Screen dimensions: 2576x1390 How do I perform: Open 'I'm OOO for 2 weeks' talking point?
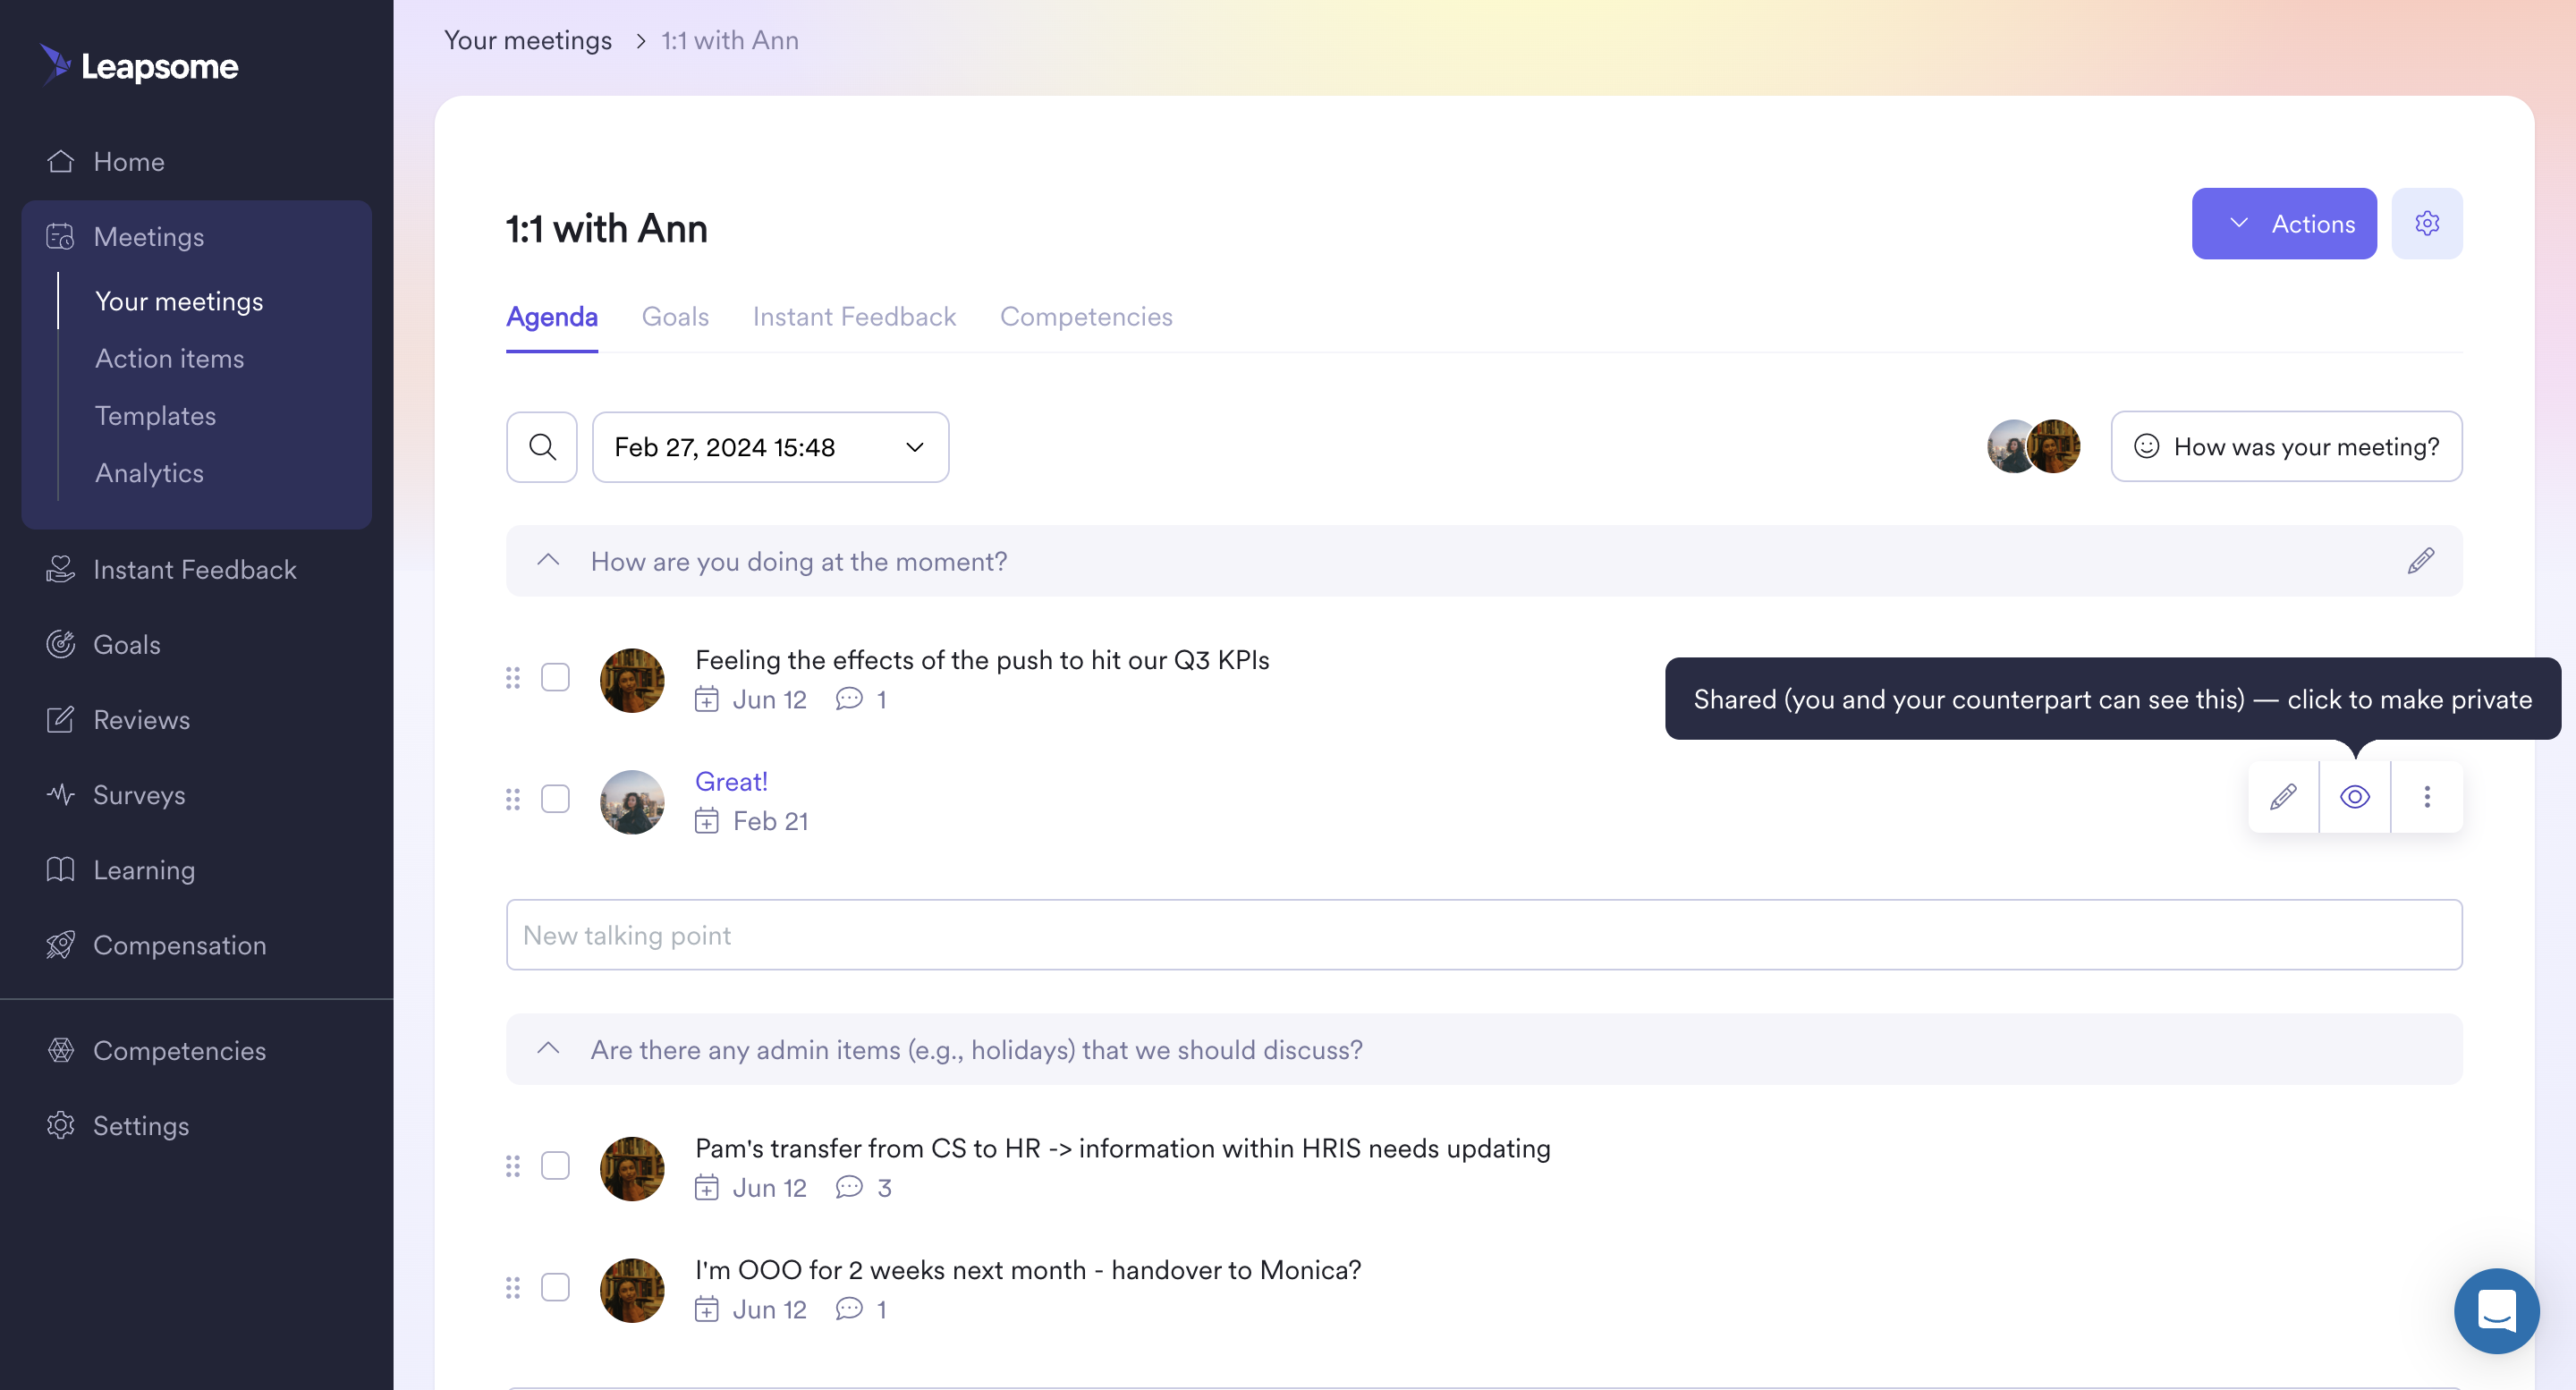(x=1028, y=1270)
